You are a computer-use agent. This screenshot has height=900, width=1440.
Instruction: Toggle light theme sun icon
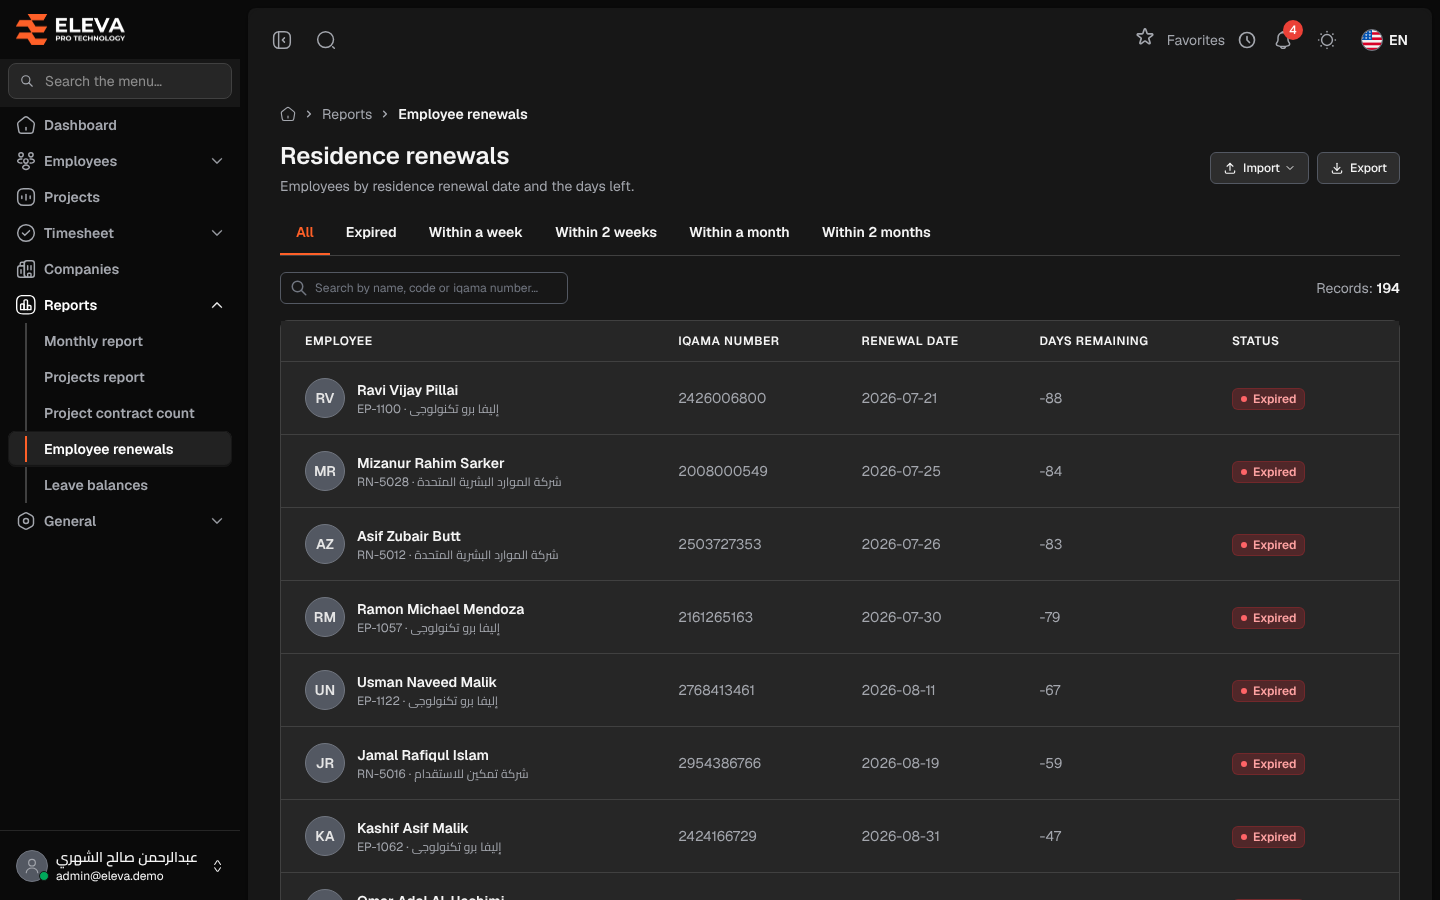tap(1327, 40)
